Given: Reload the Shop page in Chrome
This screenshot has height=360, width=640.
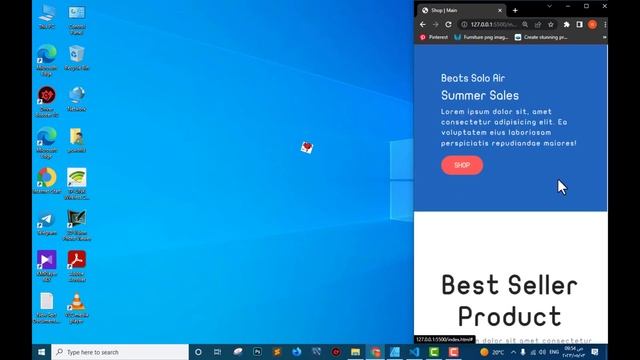Looking at the screenshot, I should pyautogui.click(x=448, y=24).
